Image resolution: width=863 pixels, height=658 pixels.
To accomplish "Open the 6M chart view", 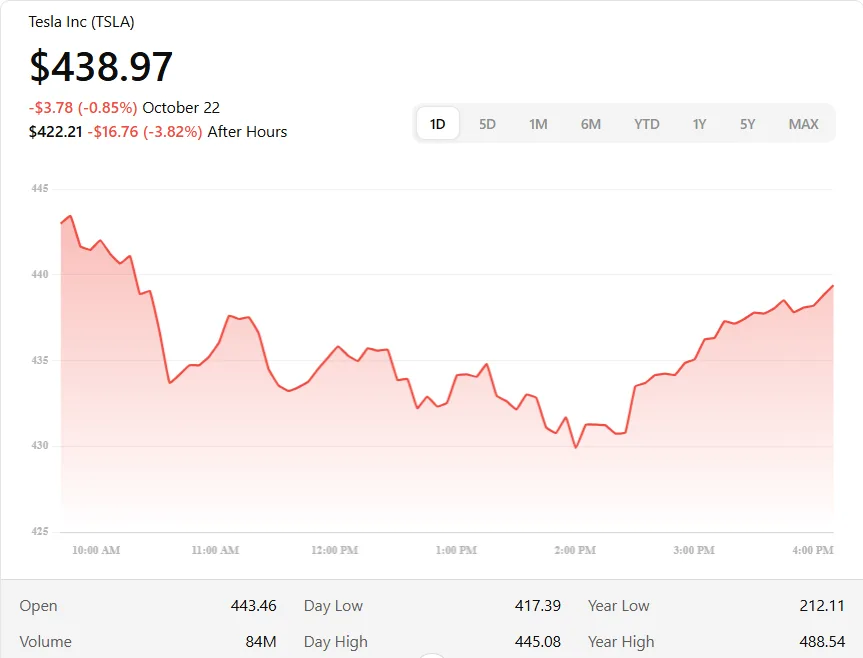I will pyautogui.click(x=591, y=124).
